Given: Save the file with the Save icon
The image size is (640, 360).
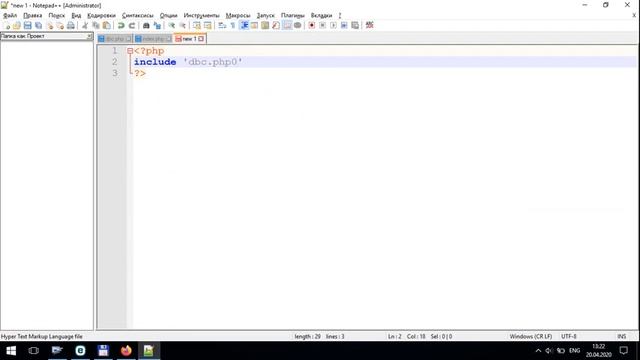Looking at the screenshot, I should click(x=27, y=25).
